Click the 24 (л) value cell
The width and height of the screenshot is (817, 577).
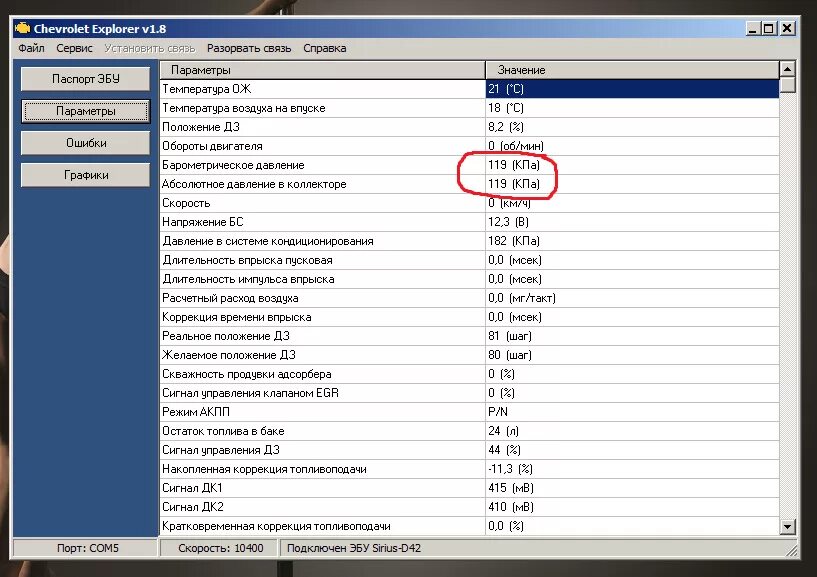(633, 431)
